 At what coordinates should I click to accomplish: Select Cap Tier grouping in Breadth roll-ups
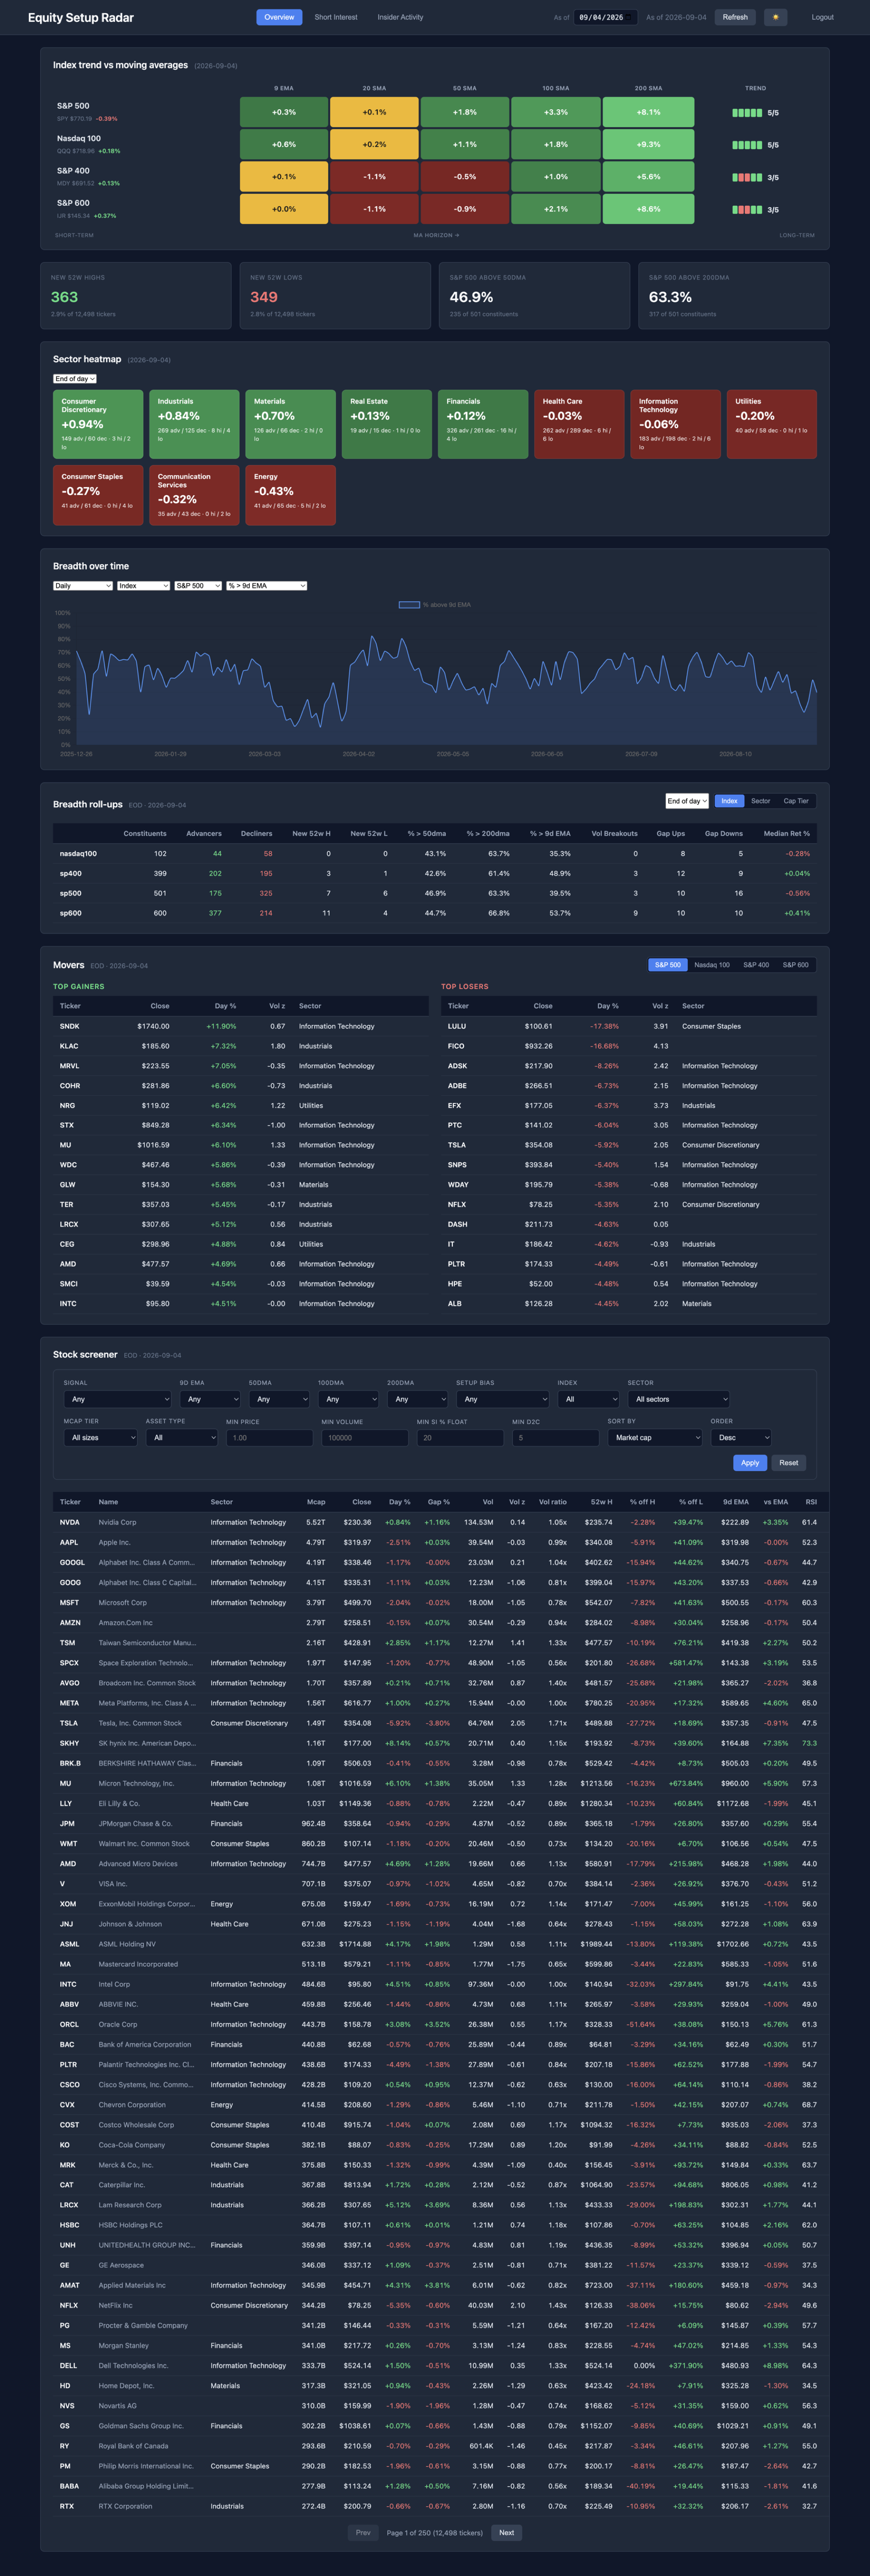pos(796,801)
